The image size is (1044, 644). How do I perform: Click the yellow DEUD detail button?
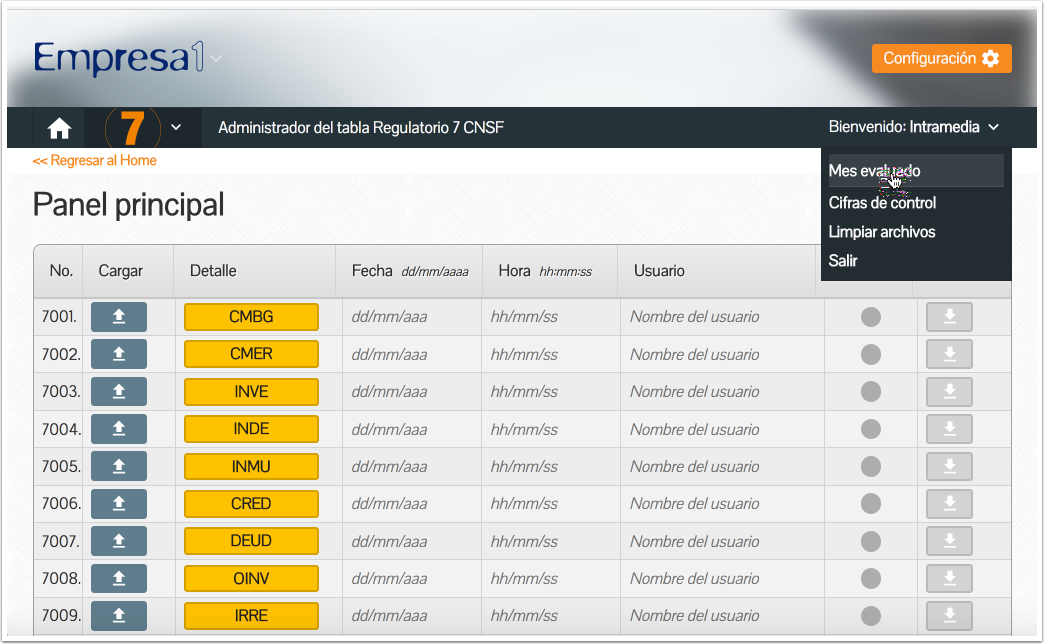251,541
